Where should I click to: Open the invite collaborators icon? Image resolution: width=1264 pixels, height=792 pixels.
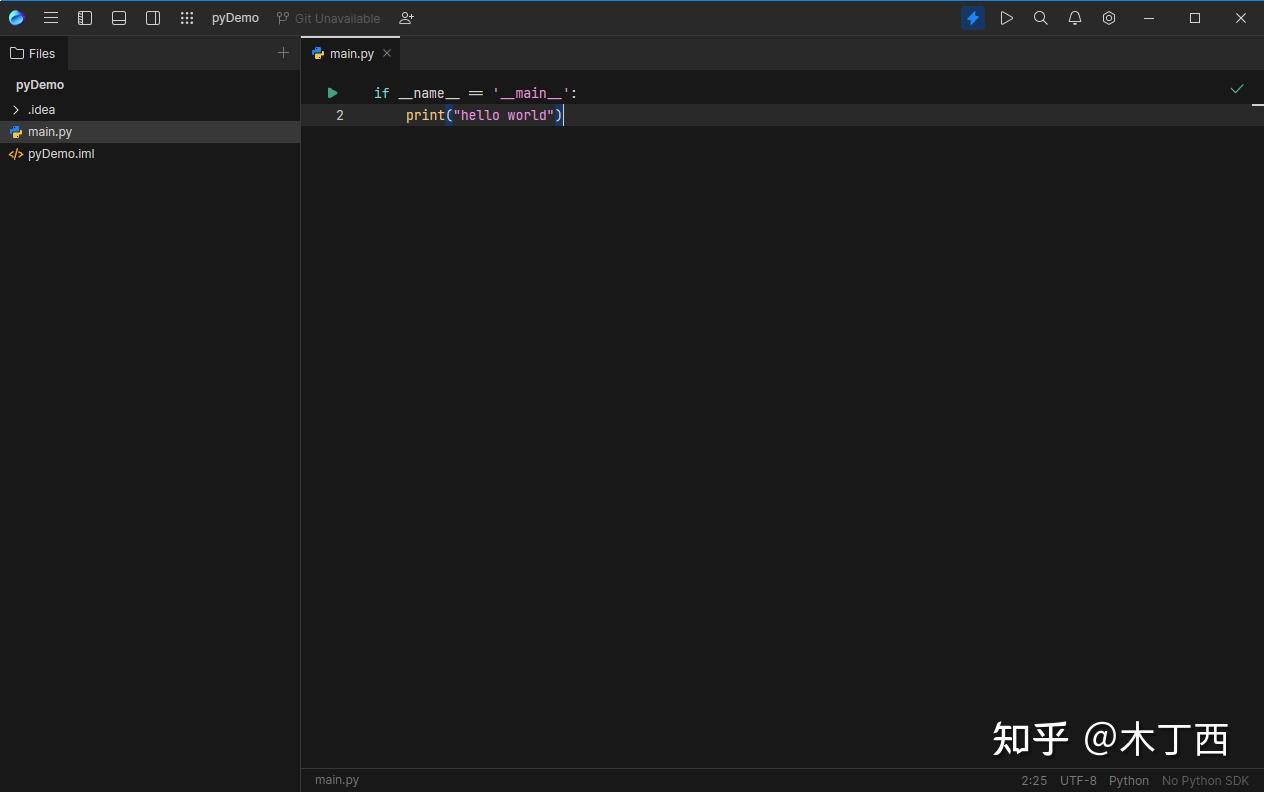(405, 18)
